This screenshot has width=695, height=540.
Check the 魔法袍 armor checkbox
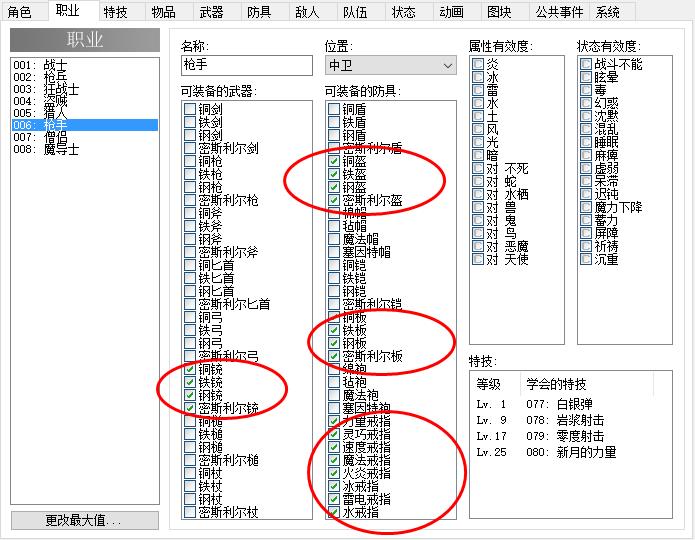(334, 395)
